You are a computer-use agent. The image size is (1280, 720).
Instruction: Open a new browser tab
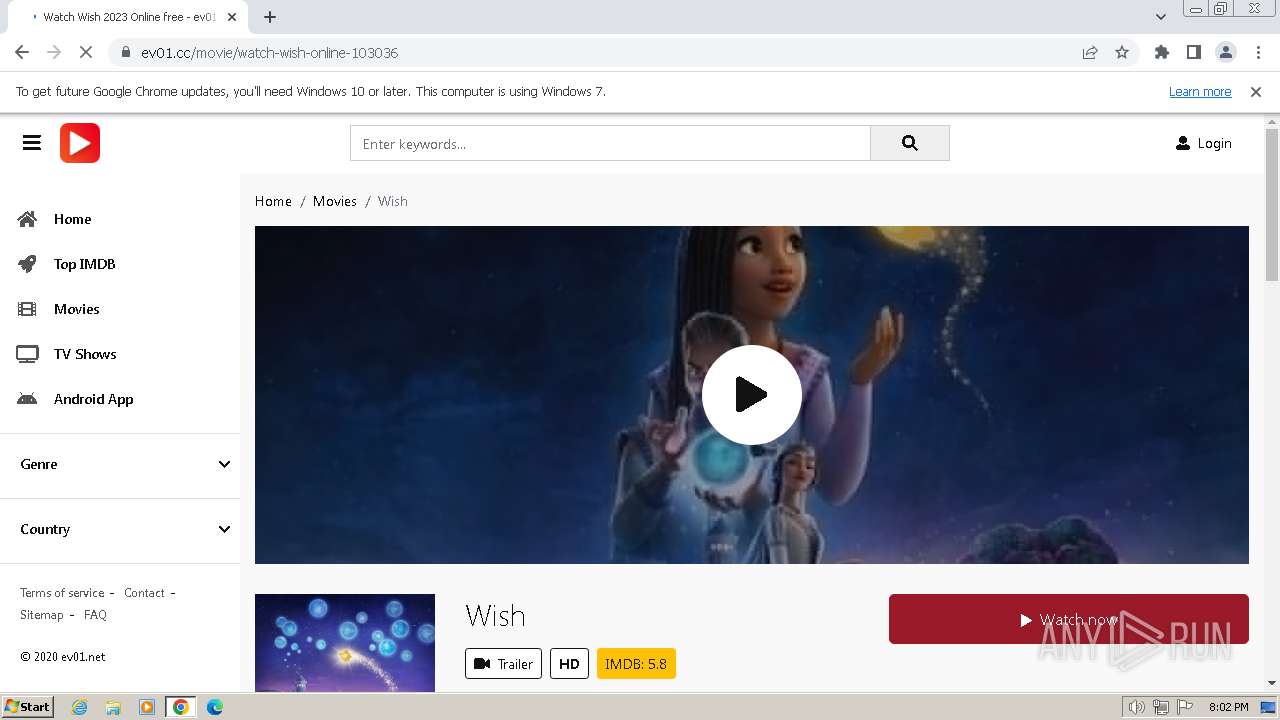click(x=270, y=17)
